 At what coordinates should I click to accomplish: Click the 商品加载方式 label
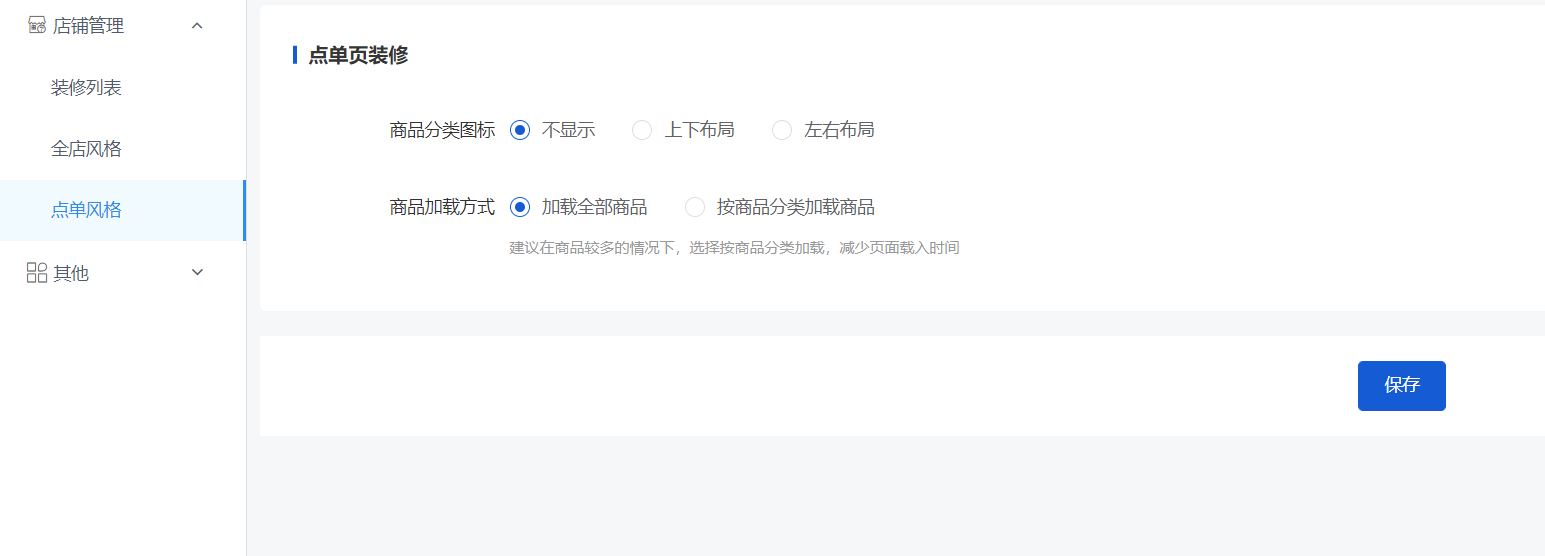[442, 207]
